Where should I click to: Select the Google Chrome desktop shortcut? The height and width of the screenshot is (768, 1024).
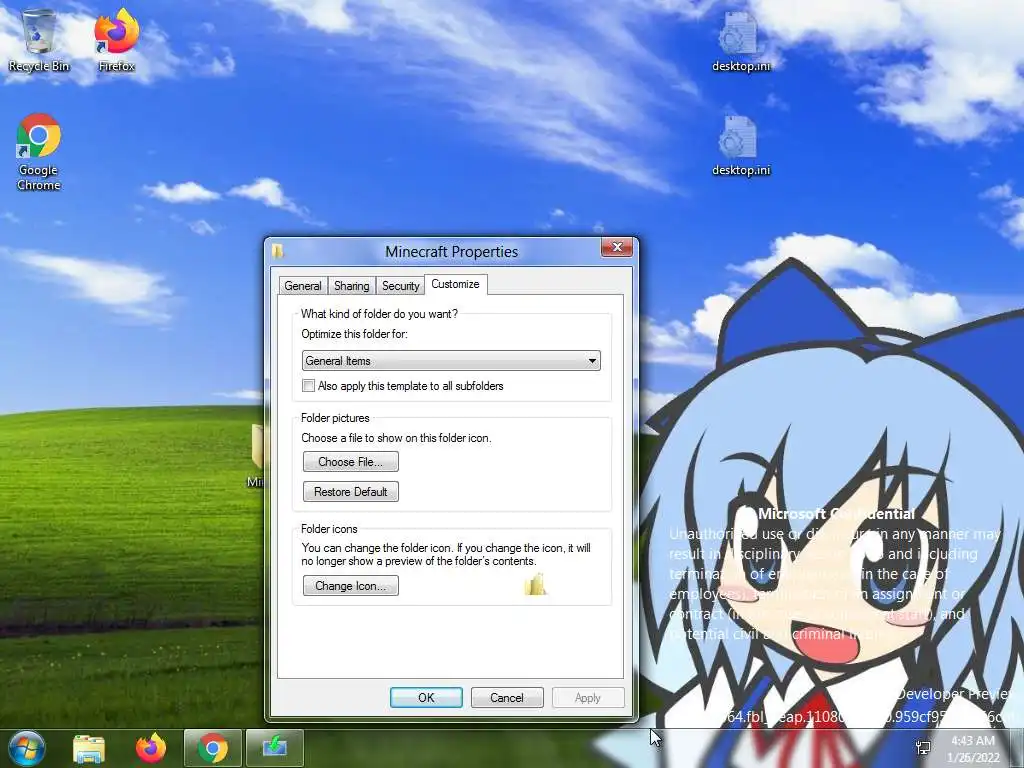(x=39, y=152)
